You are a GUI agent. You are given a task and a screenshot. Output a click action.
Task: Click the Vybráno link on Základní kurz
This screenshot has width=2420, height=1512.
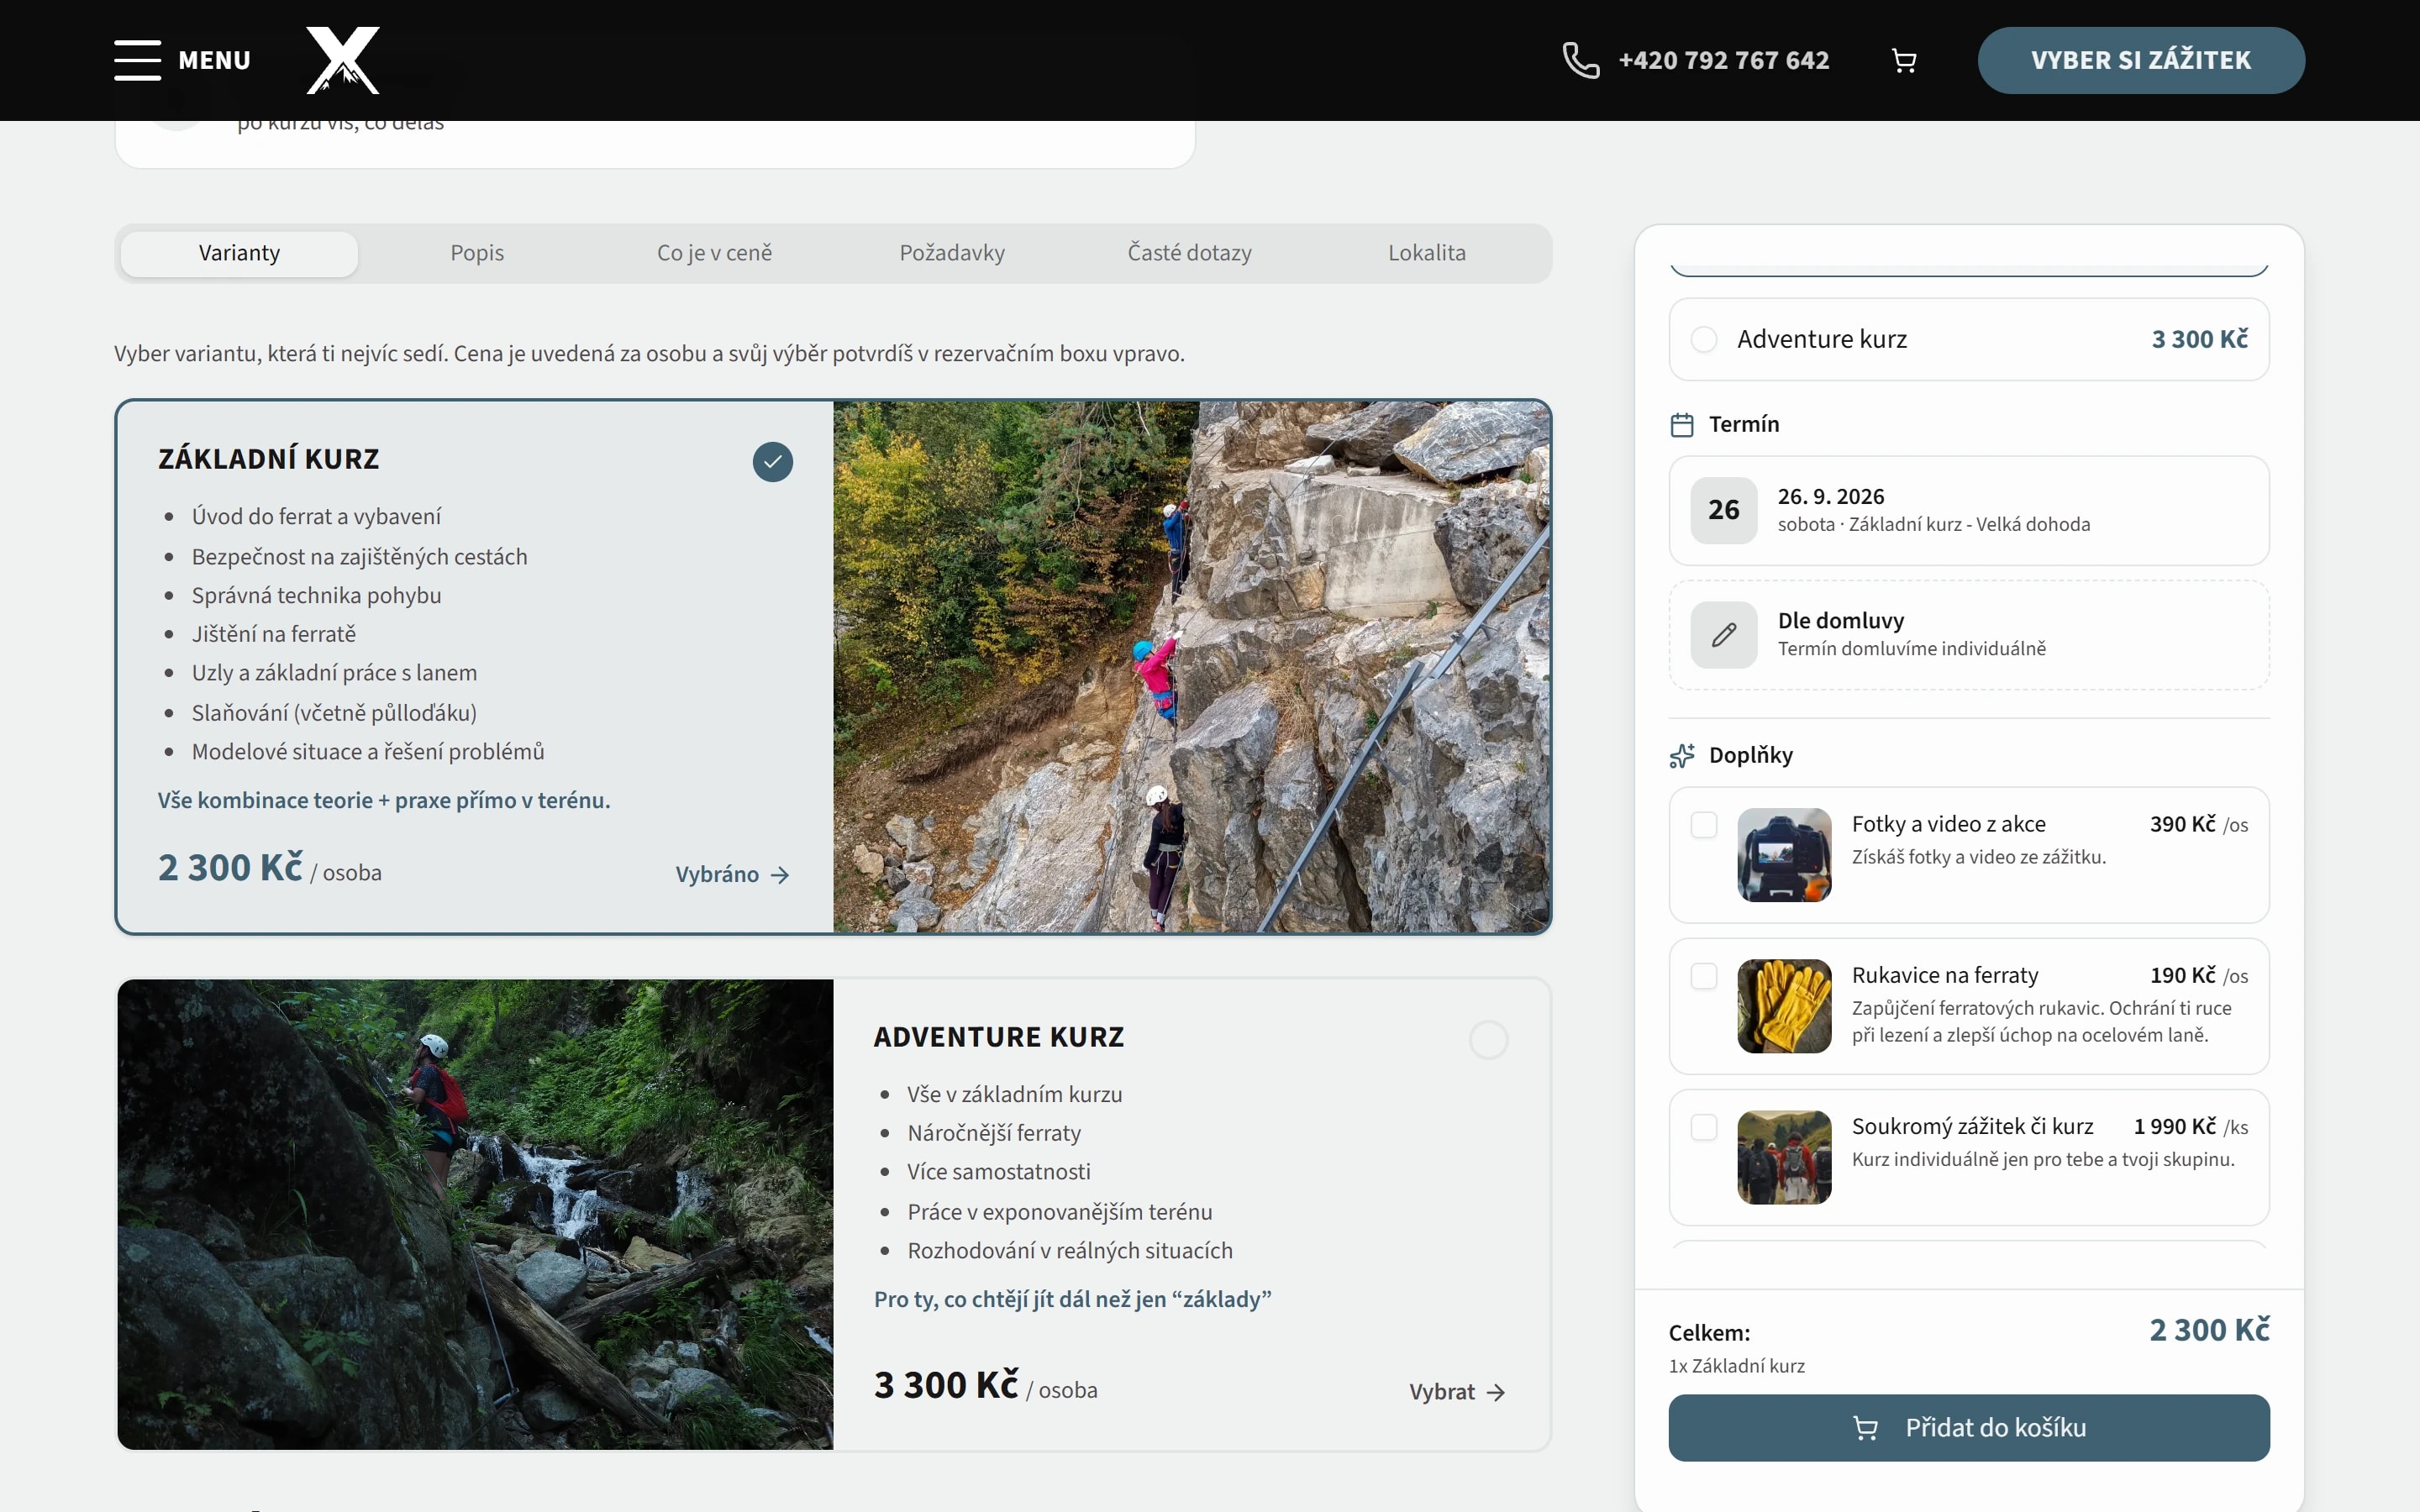point(733,875)
